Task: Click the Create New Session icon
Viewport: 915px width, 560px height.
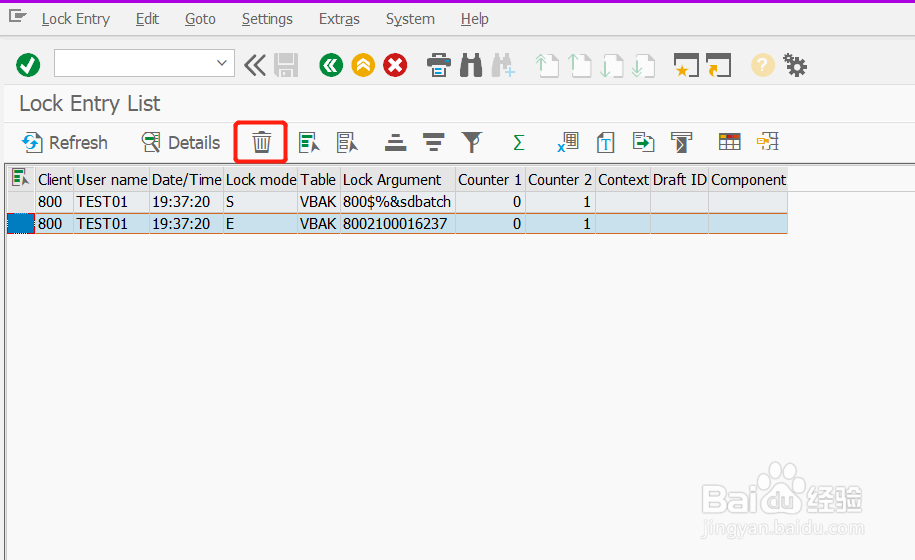Action: 686,65
